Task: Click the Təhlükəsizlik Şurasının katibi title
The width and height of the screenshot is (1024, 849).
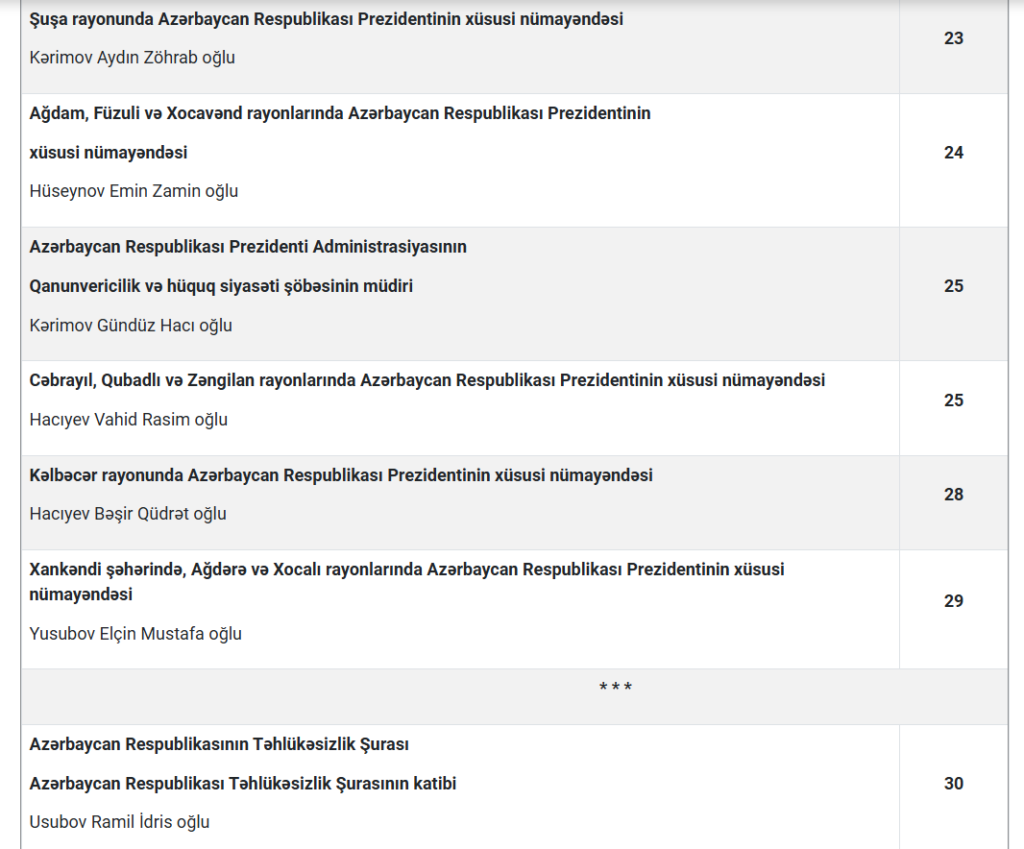Action: tap(243, 784)
